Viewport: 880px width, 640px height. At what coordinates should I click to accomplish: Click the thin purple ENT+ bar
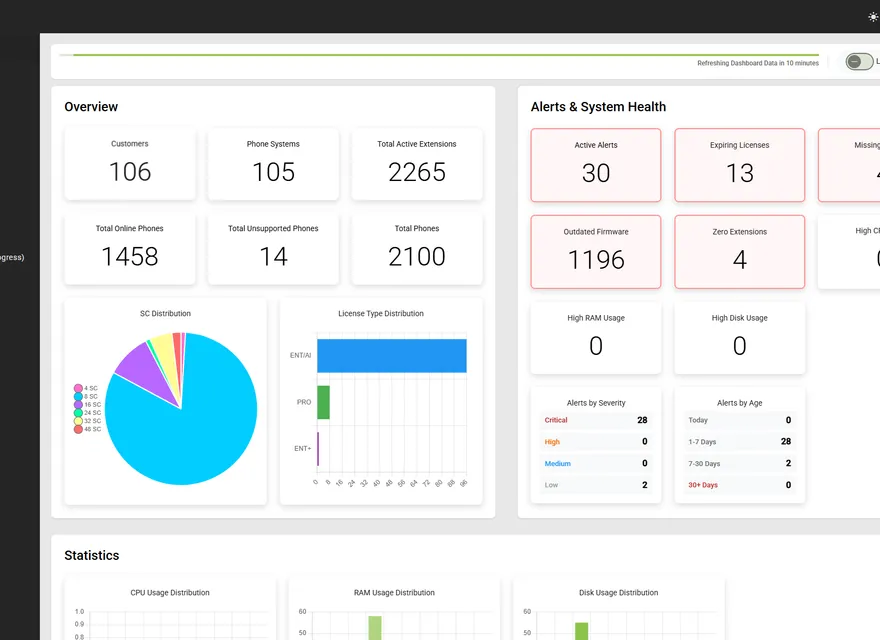(x=318, y=449)
